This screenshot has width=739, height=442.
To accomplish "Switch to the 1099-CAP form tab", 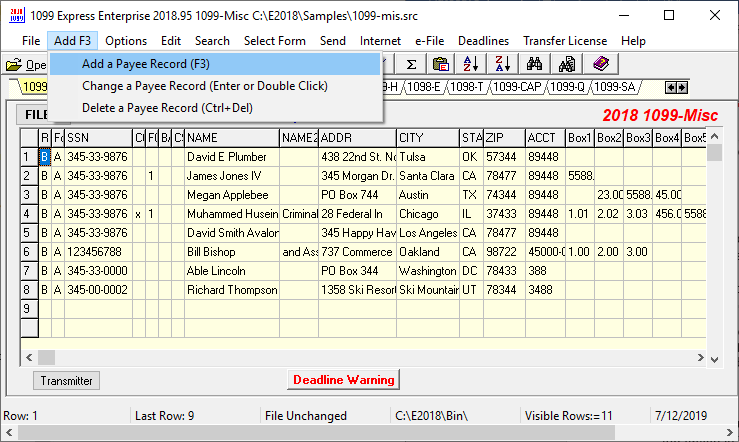I will point(517,87).
